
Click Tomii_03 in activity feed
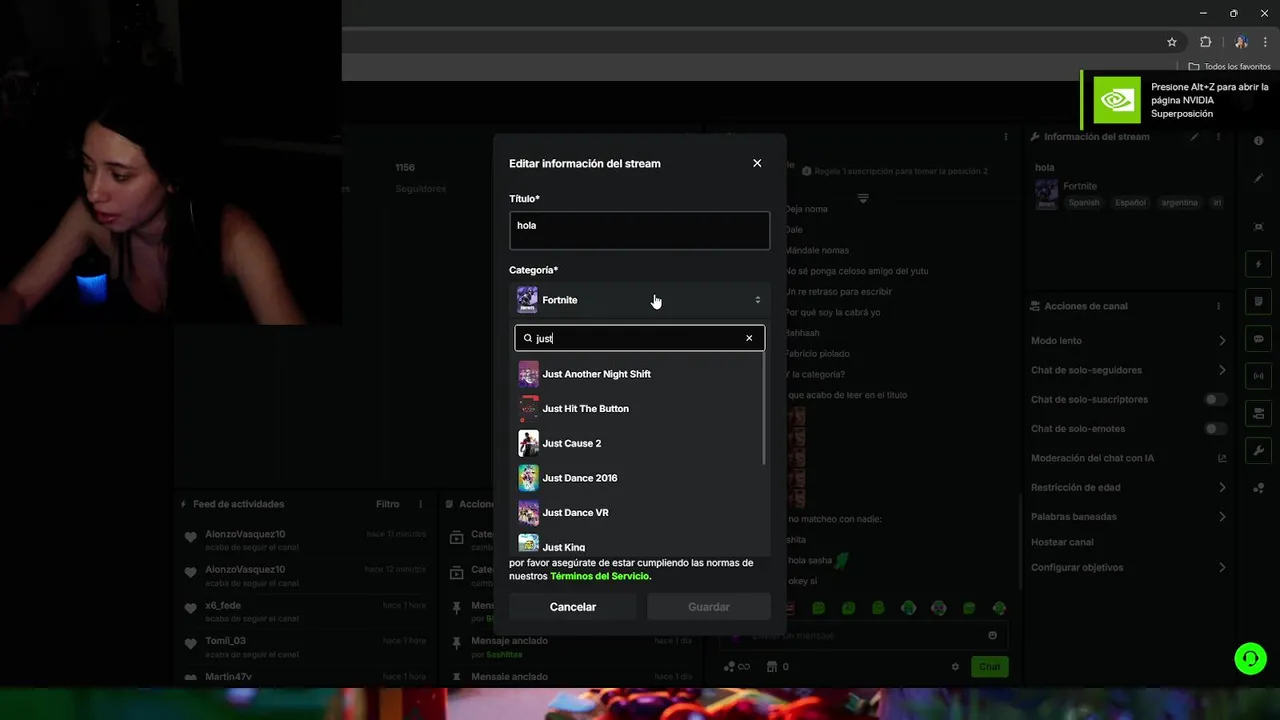pos(225,641)
